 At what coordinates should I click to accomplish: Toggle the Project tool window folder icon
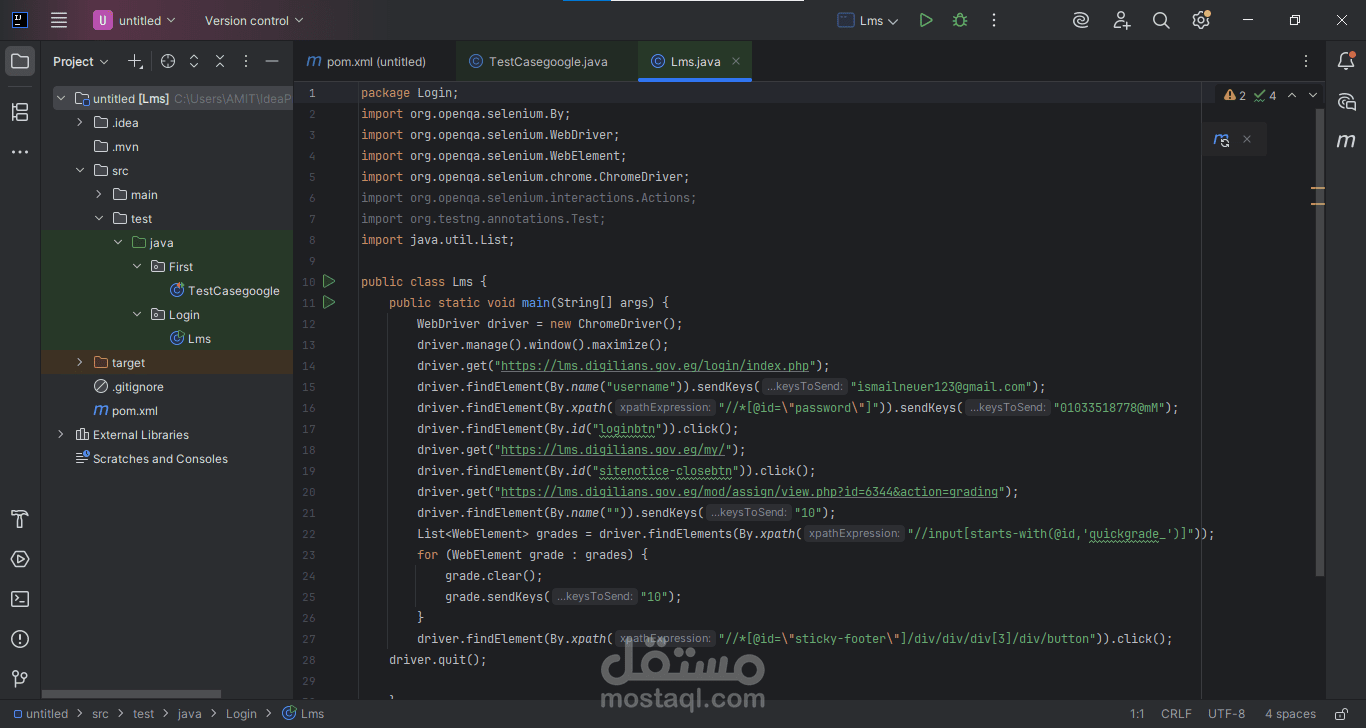click(20, 62)
